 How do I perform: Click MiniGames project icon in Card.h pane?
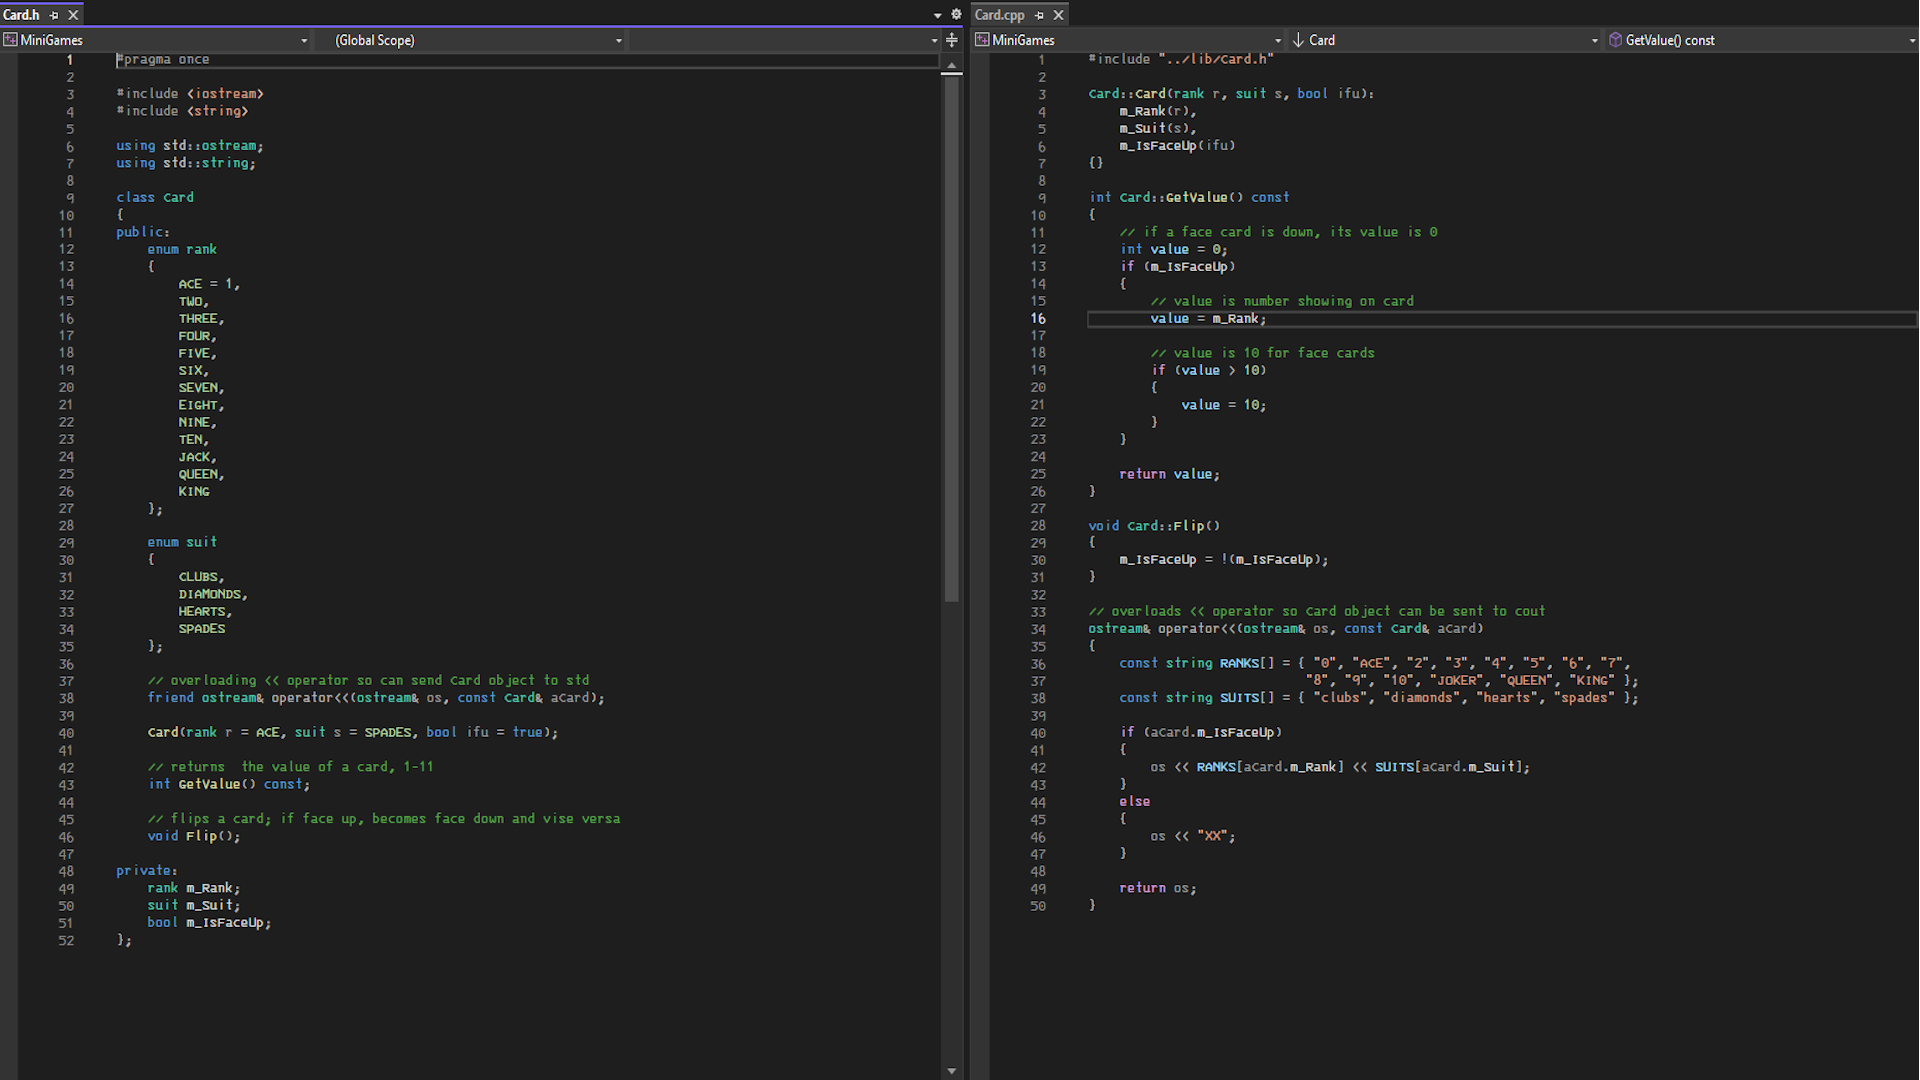click(11, 40)
